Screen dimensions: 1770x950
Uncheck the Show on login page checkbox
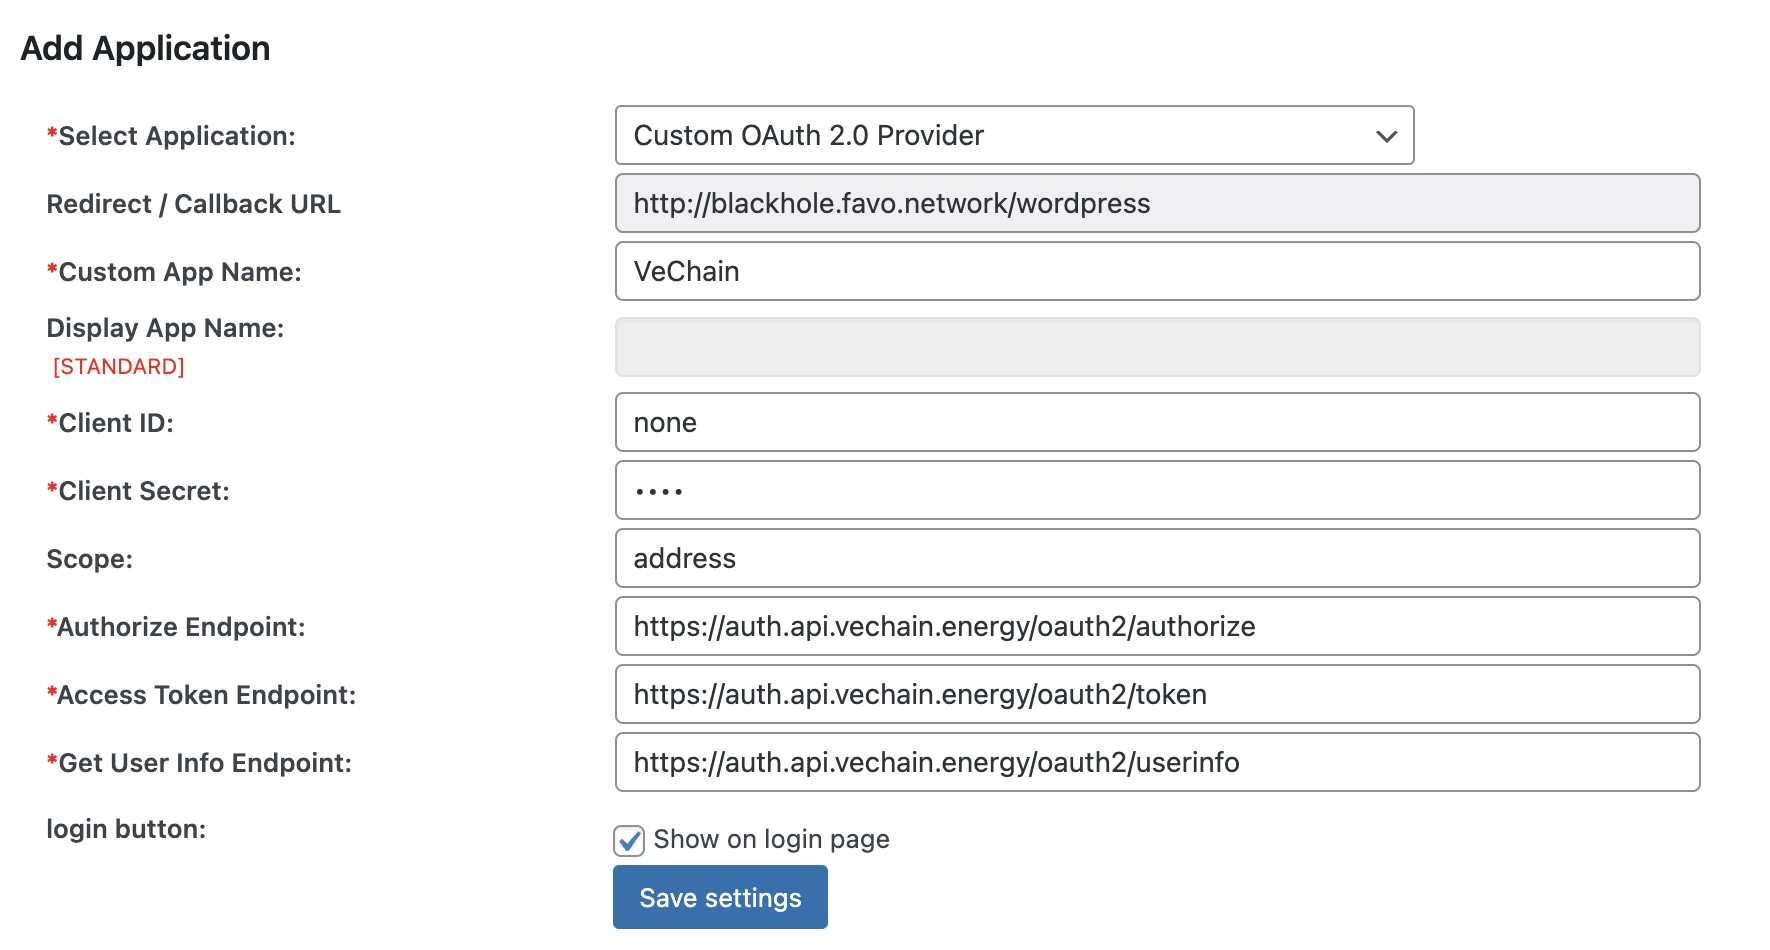tap(629, 840)
